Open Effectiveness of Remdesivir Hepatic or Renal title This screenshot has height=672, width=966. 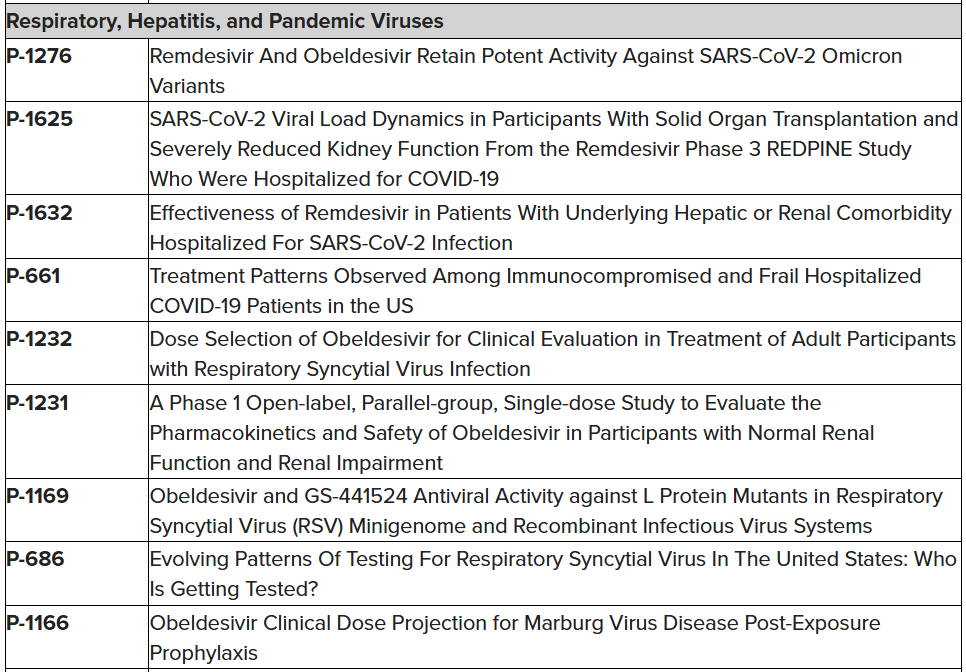[x=550, y=228]
